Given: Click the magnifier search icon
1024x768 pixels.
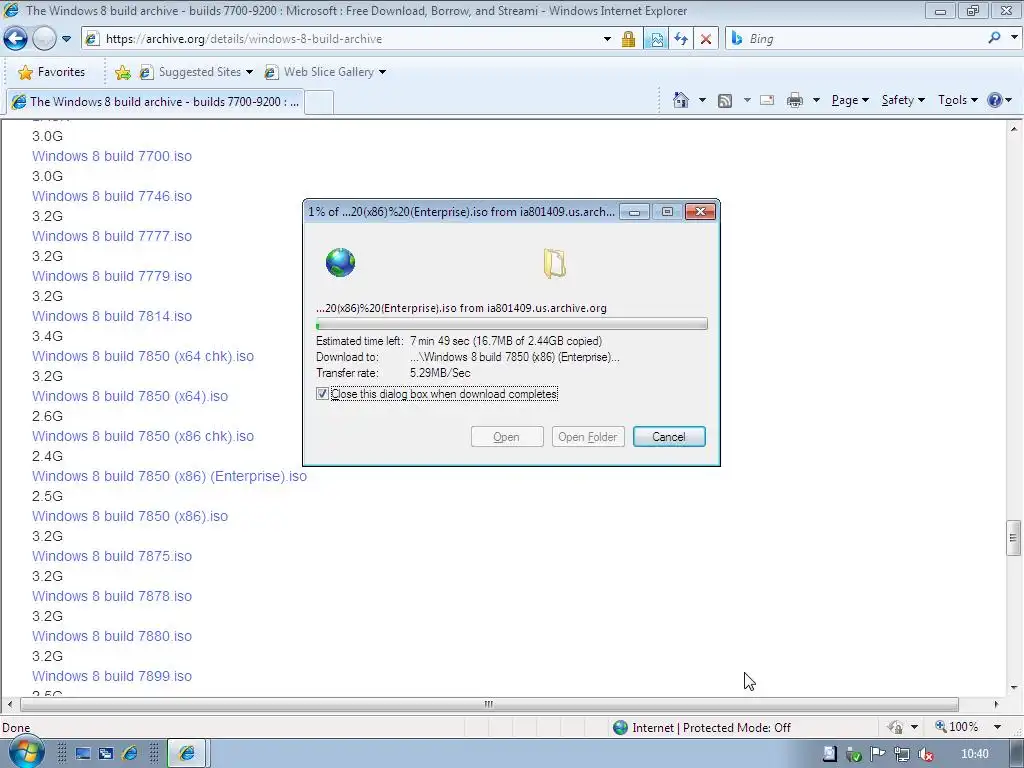Looking at the screenshot, I should [x=994, y=38].
